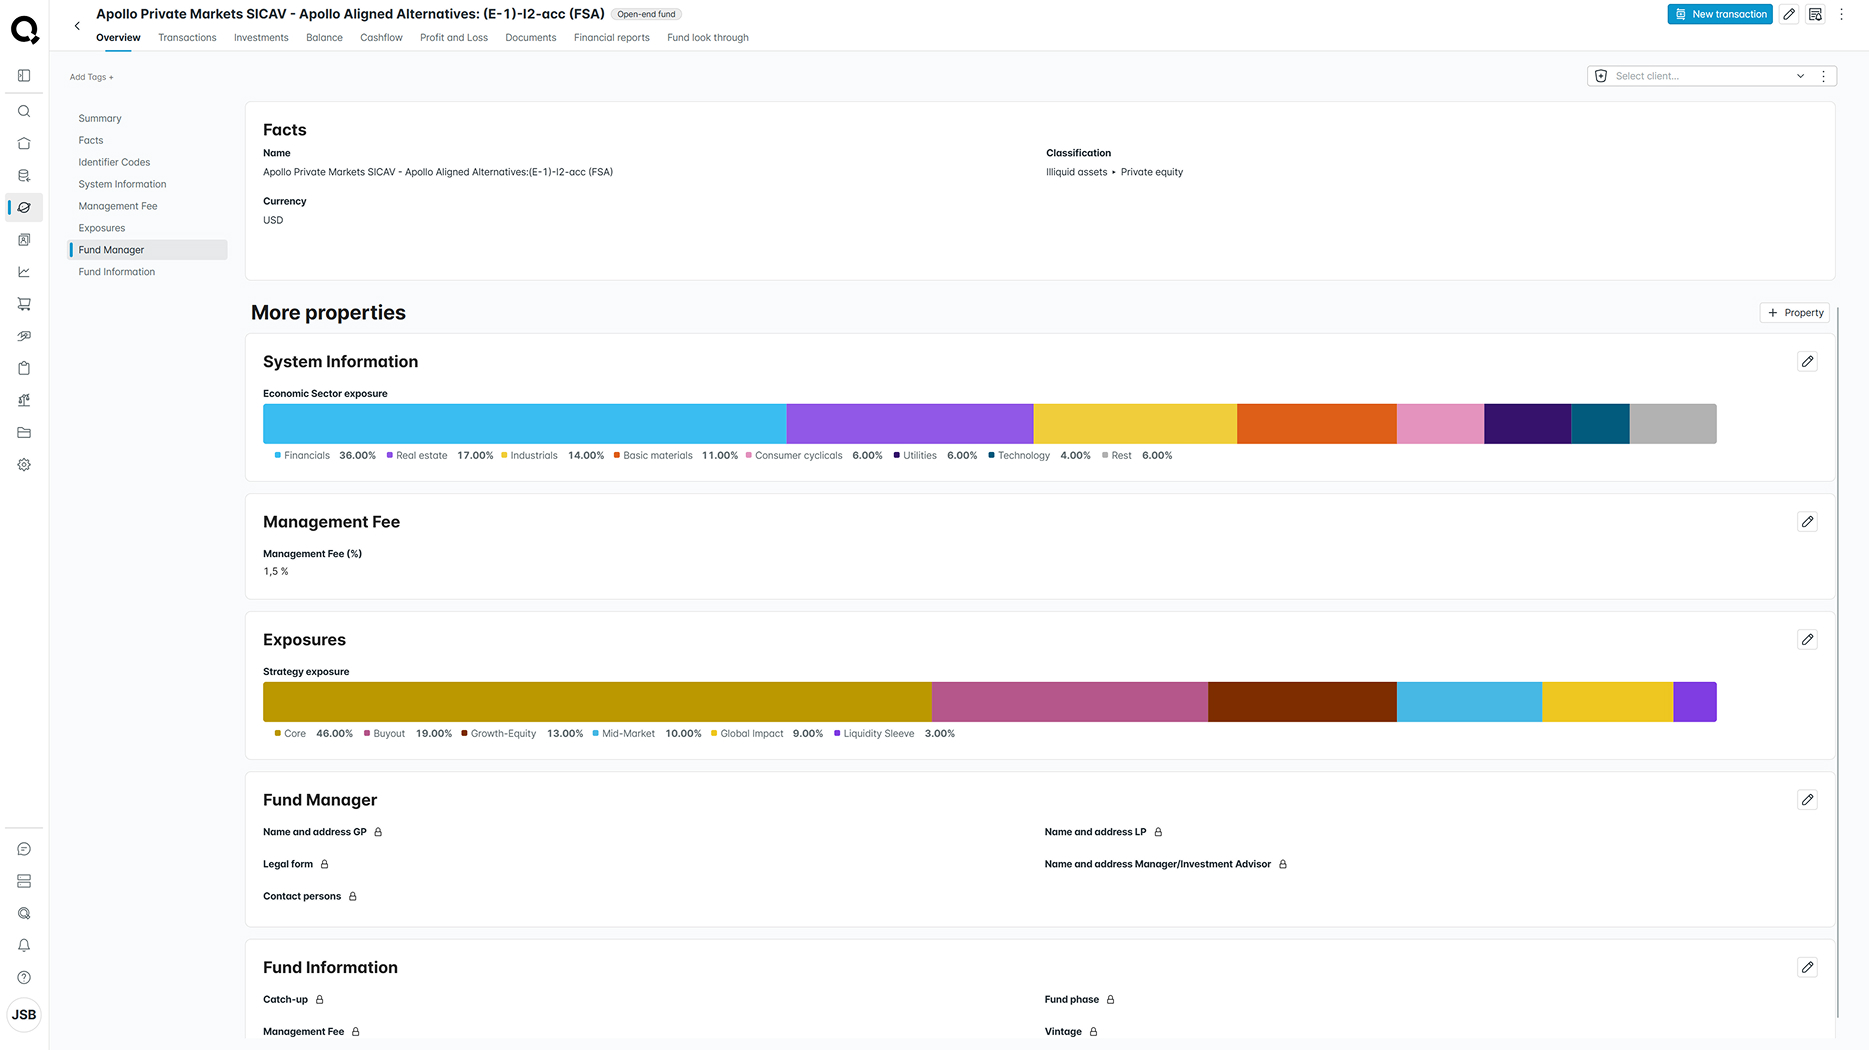Go to the home icon in the sidebar
The height and width of the screenshot is (1050, 1869).
coord(24,143)
